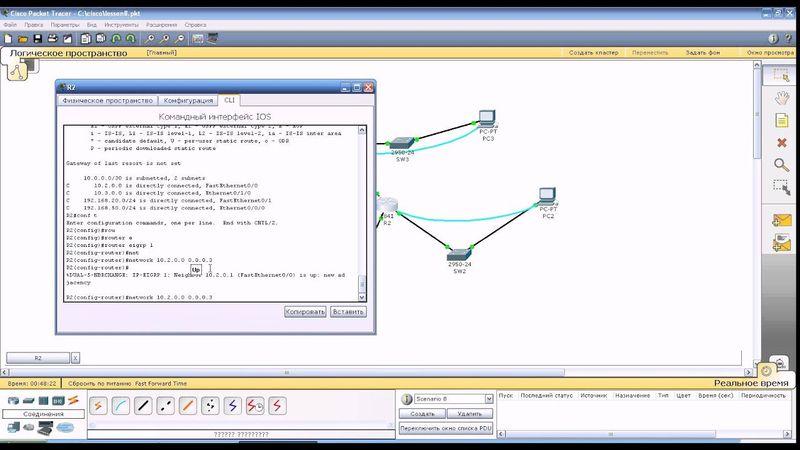Open the Activity Wizard icon
Screen dimensions: 800x450
pos(67,38)
